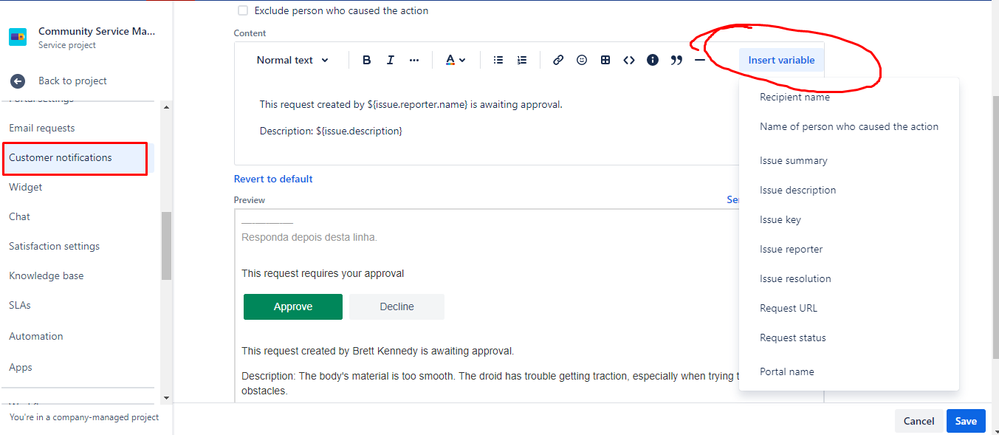Click the Description line in content editor
This screenshot has width=999, height=435.
pyautogui.click(x=331, y=131)
